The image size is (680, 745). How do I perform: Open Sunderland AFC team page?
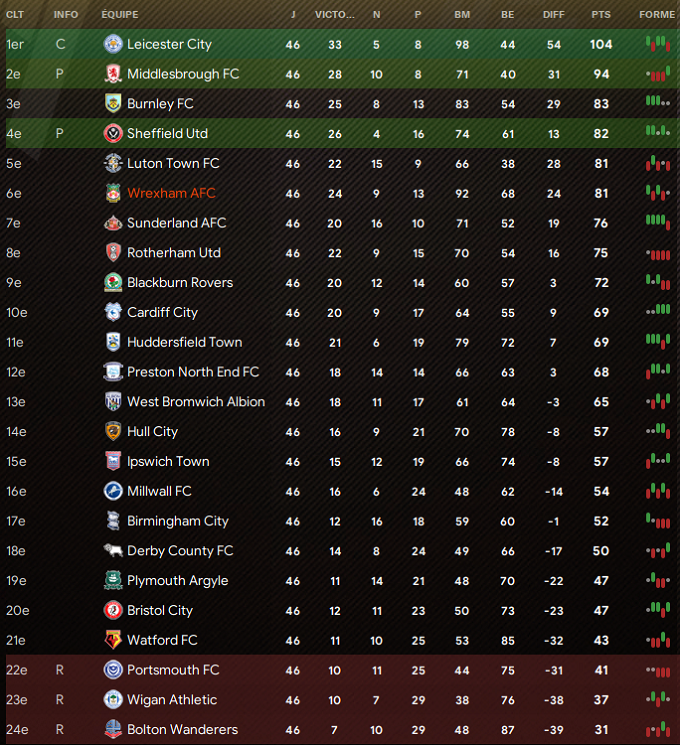[177, 223]
